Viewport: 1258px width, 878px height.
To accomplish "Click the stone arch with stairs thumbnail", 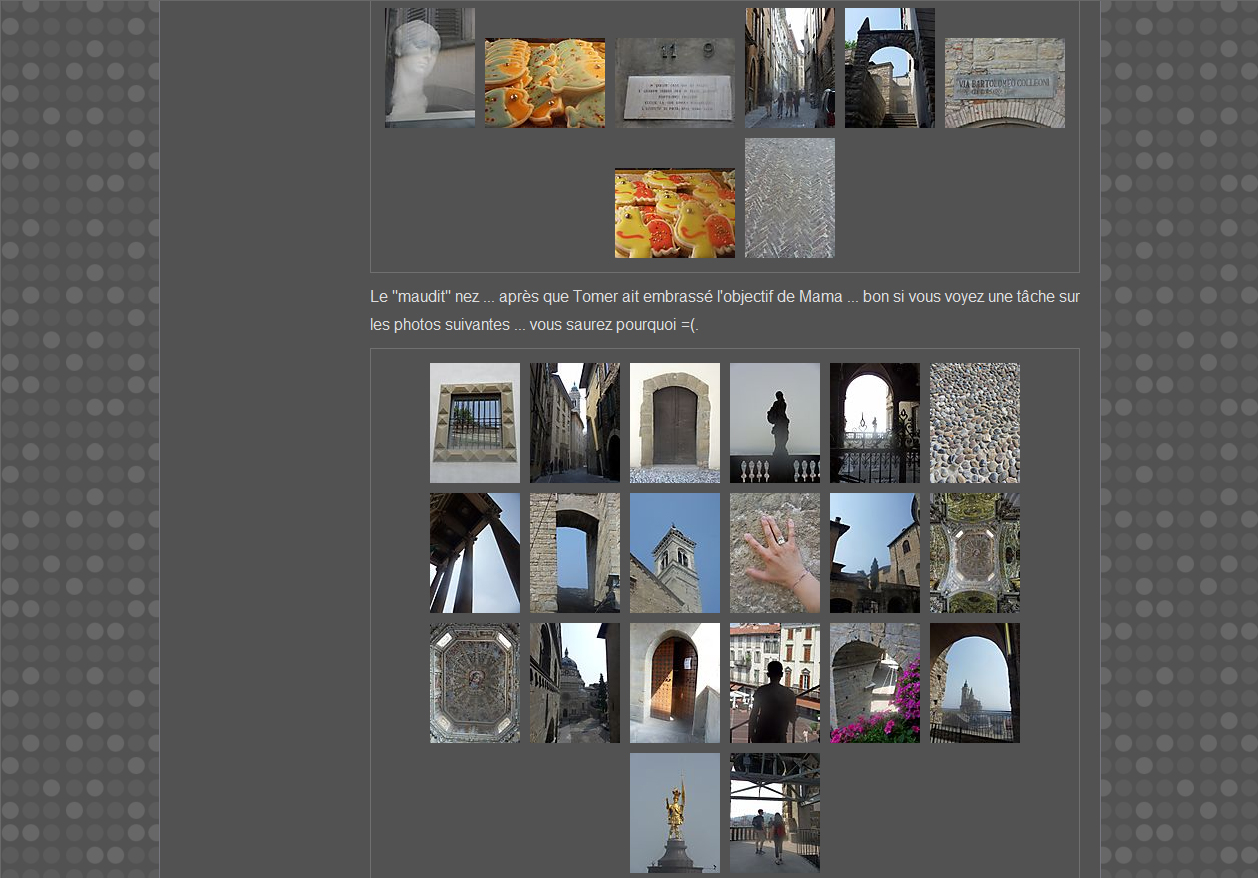I will click(890, 68).
